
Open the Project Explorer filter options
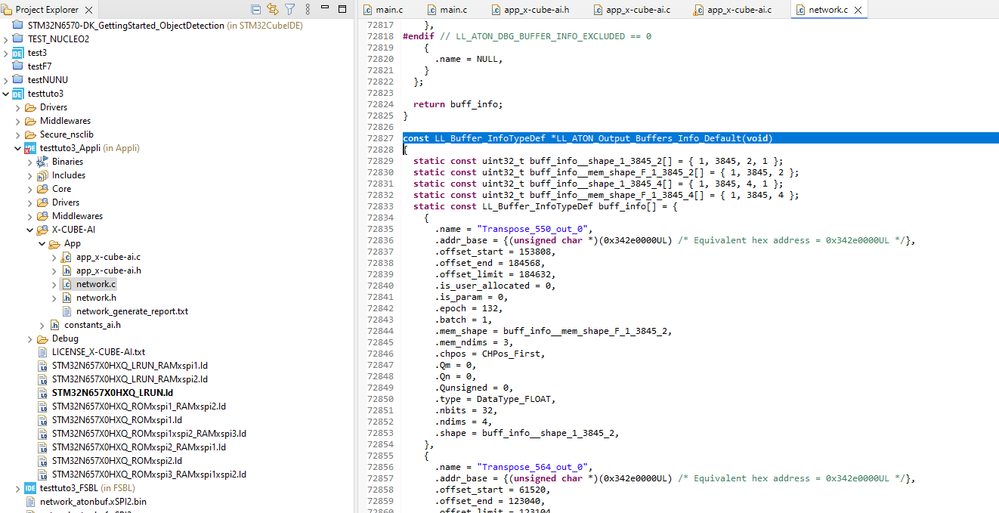[290, 10]
